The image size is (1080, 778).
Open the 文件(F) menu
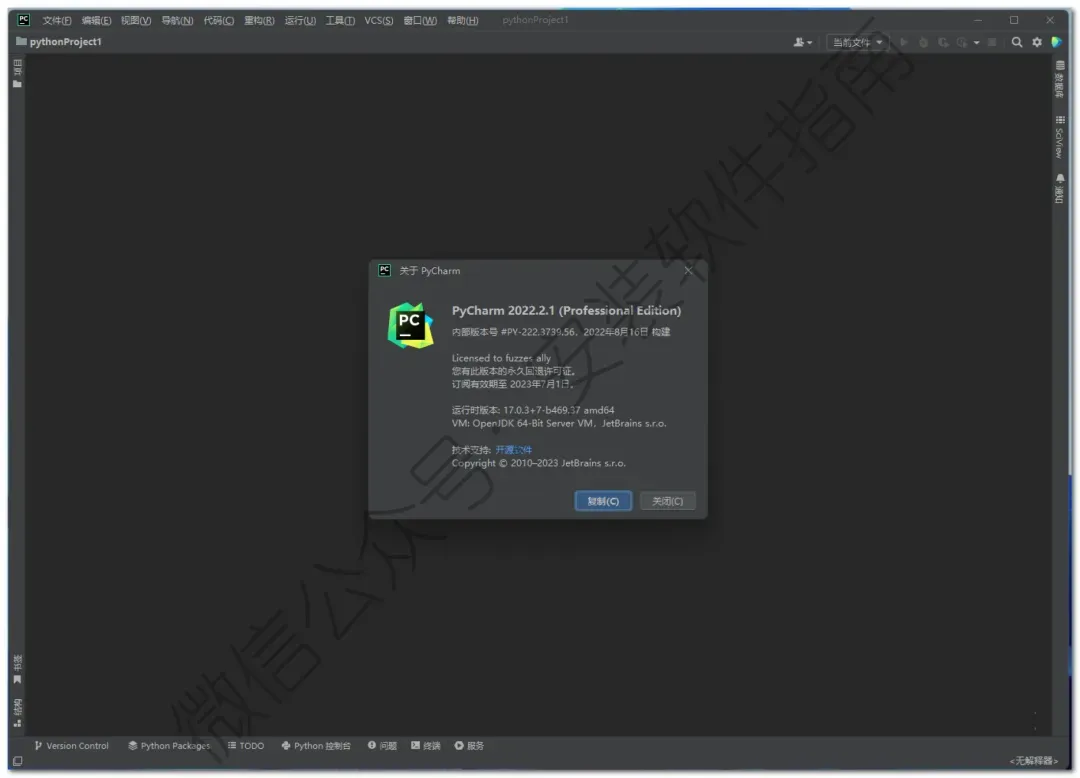coord(56,21)
